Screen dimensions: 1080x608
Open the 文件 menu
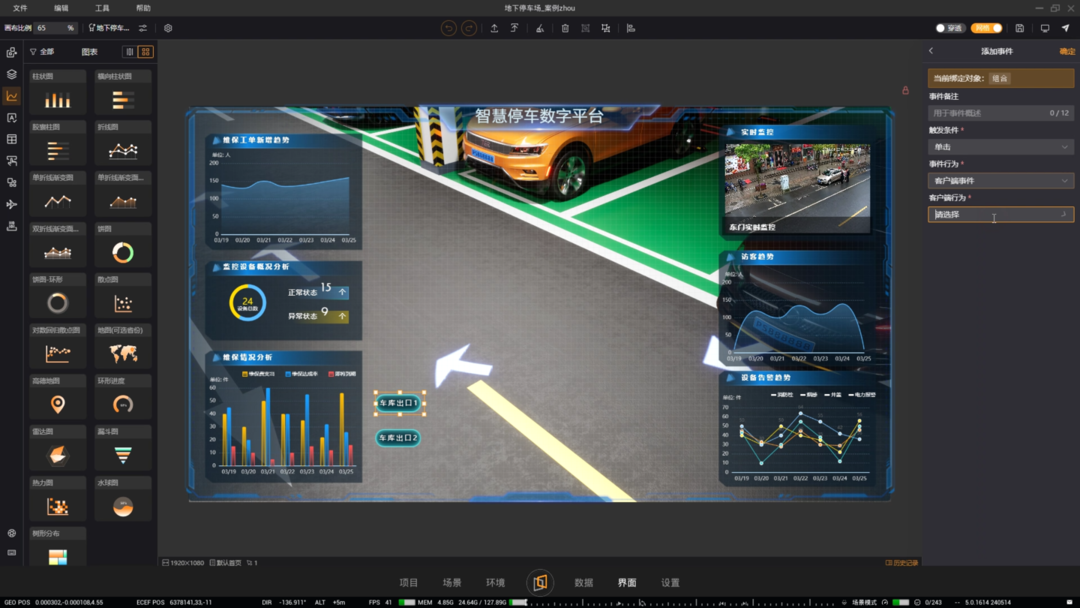click(x=20, y=8)
